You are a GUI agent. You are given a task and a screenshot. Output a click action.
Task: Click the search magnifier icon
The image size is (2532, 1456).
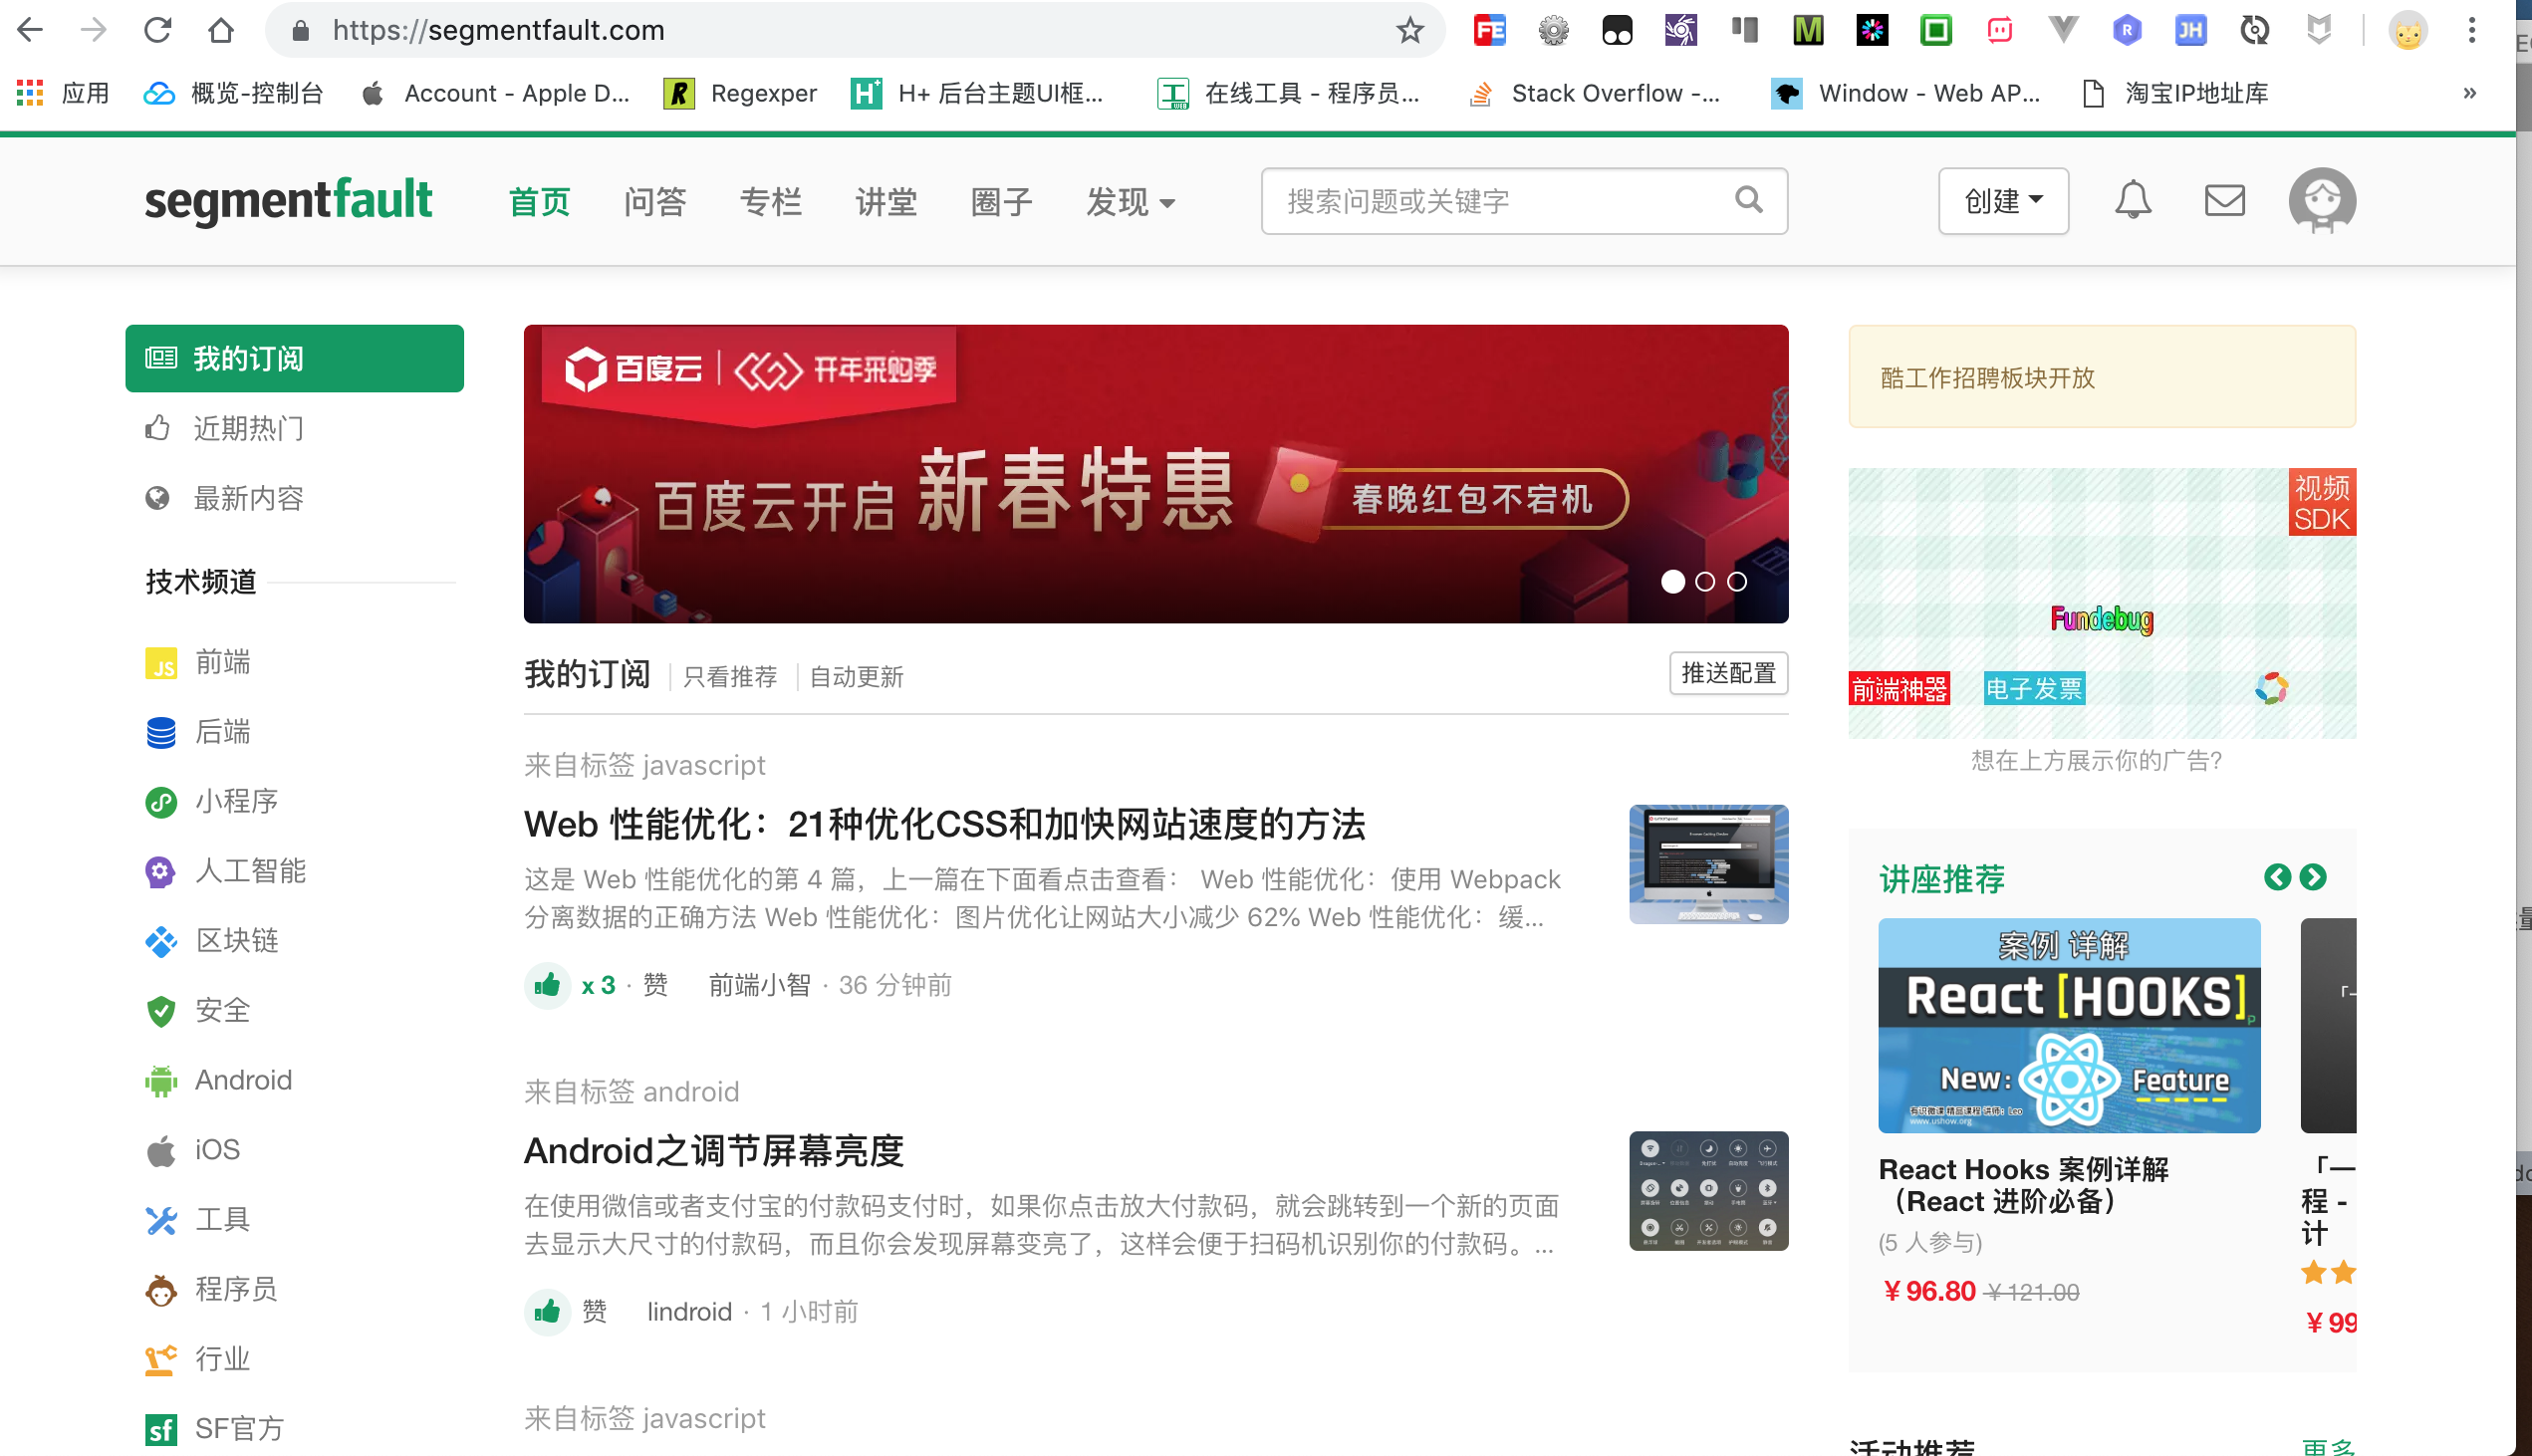(1748, 201)
